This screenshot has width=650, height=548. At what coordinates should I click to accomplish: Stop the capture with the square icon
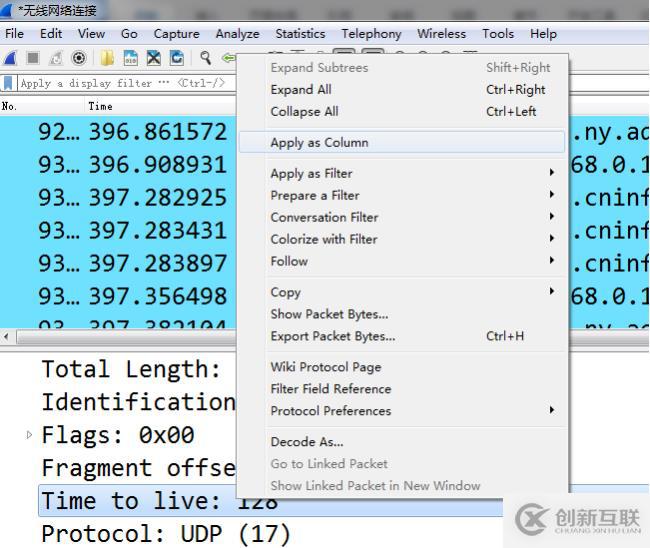[x=33, y=58]
